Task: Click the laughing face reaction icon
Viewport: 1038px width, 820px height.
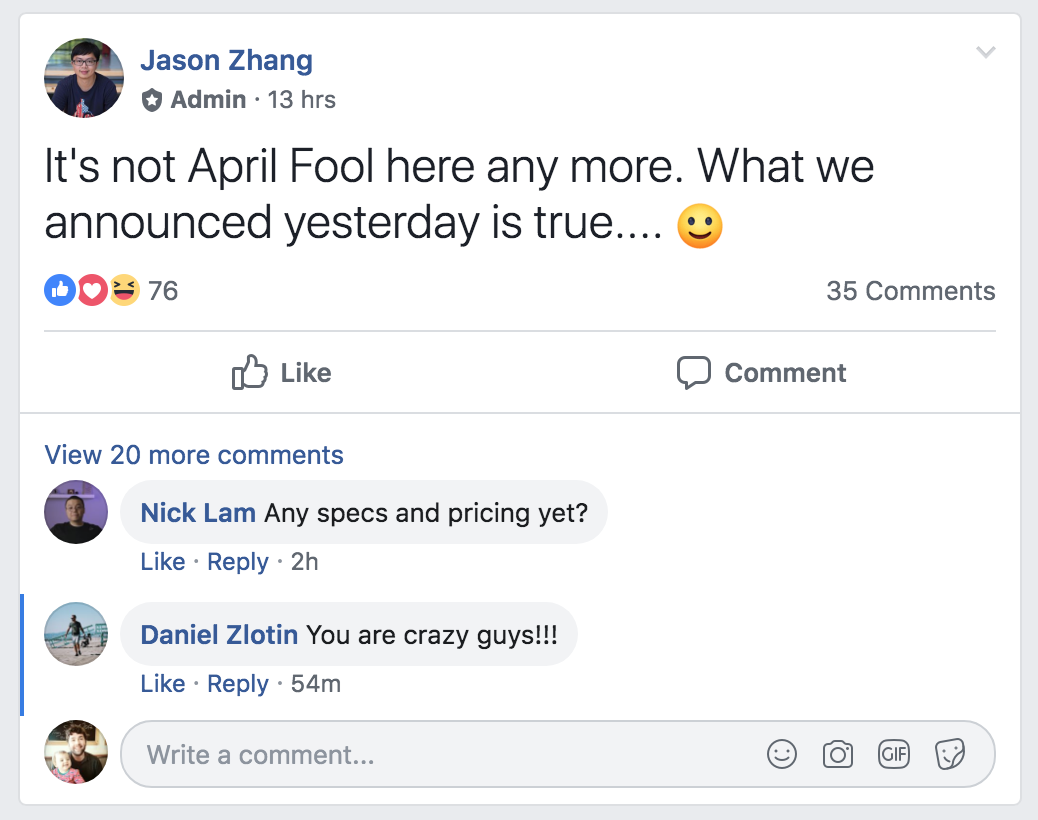Action: click(x=124, y=290)
